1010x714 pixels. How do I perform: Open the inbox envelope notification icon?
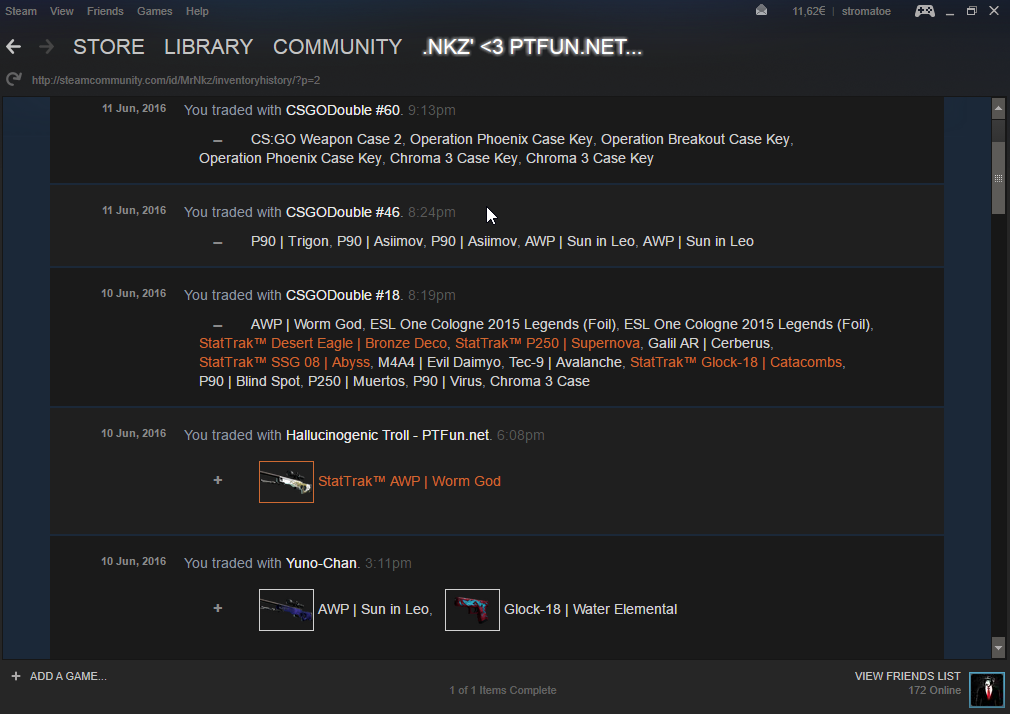pos(761,11)
